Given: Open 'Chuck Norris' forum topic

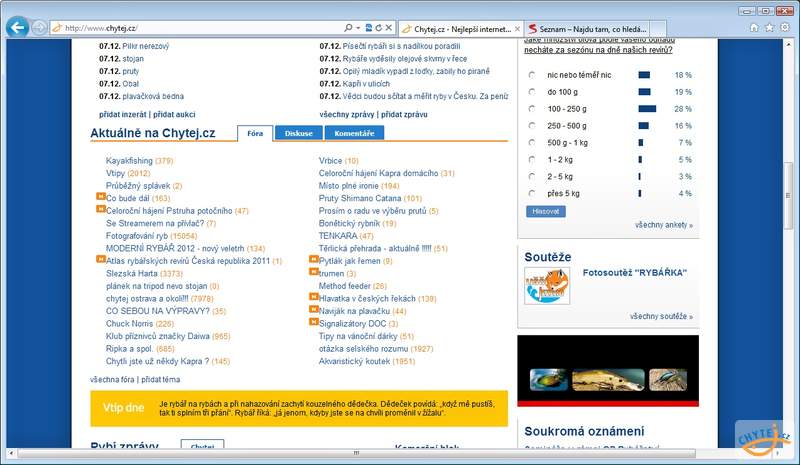Looking at the screenshot, I should coord(129,324).
